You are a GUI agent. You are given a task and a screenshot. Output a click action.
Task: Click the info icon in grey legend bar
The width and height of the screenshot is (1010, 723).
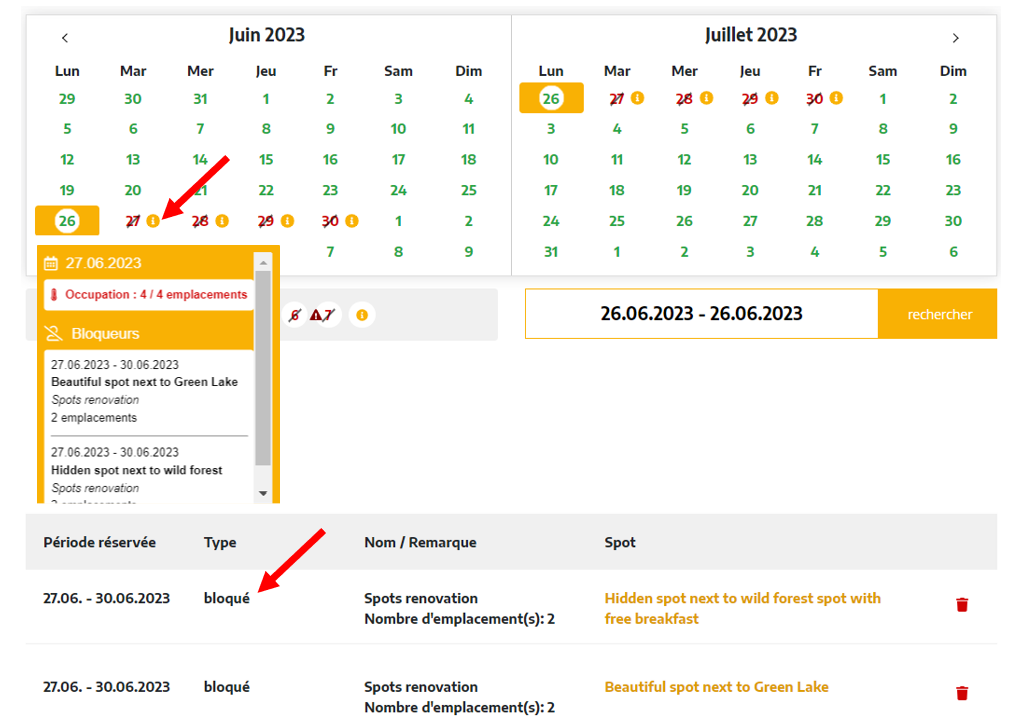(x=362, y=315)
